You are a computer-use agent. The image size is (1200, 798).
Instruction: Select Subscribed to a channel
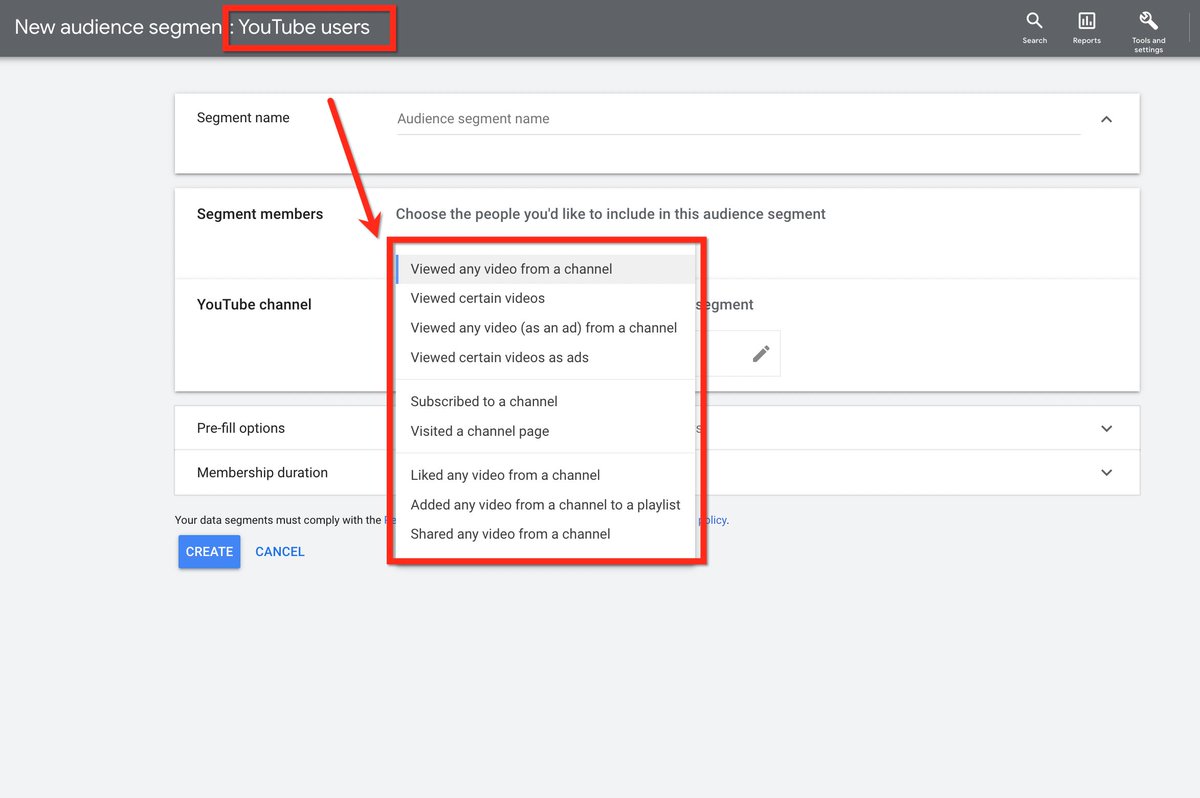(545, 401)
